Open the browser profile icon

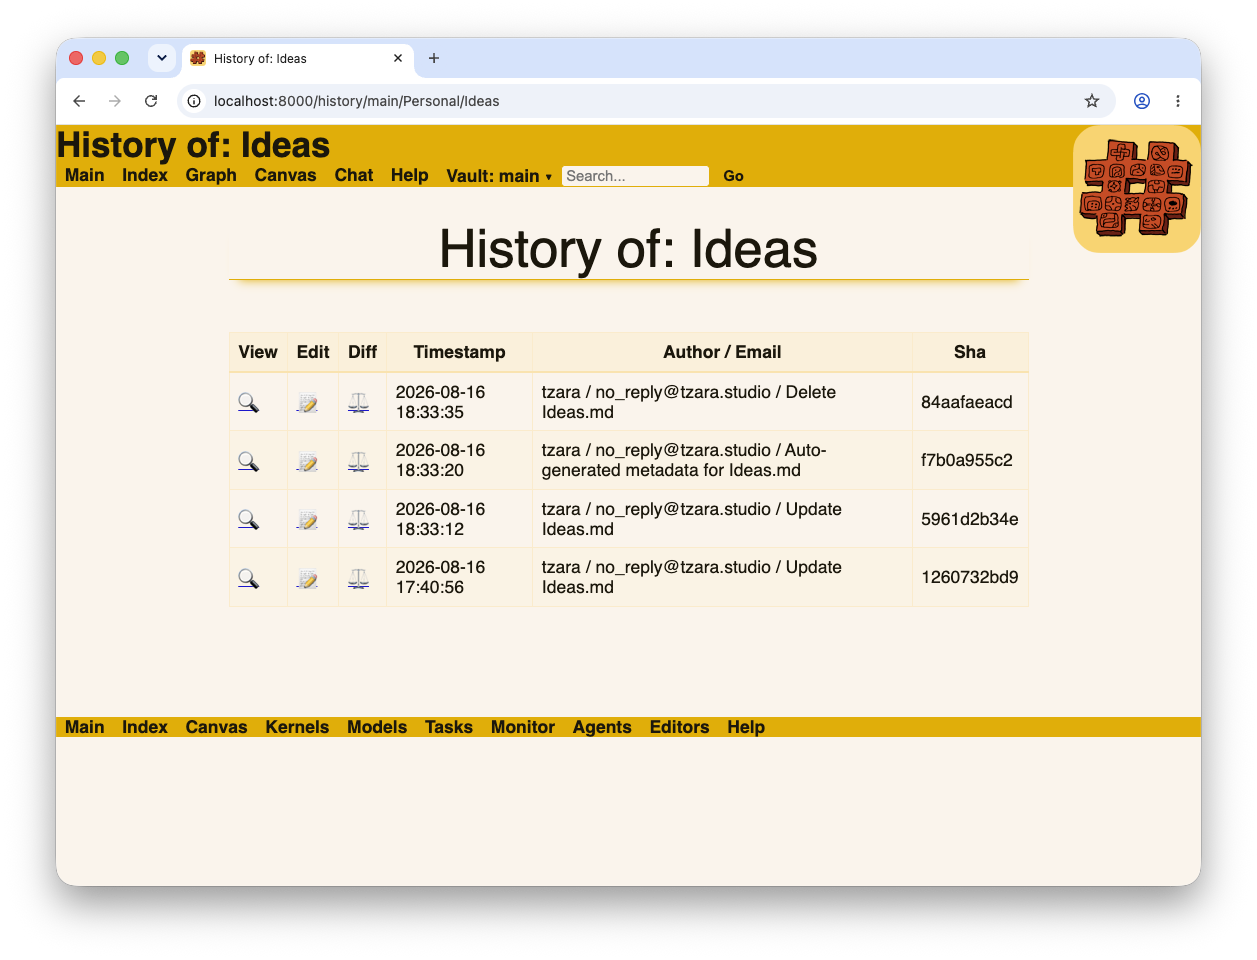(1142, 101)
